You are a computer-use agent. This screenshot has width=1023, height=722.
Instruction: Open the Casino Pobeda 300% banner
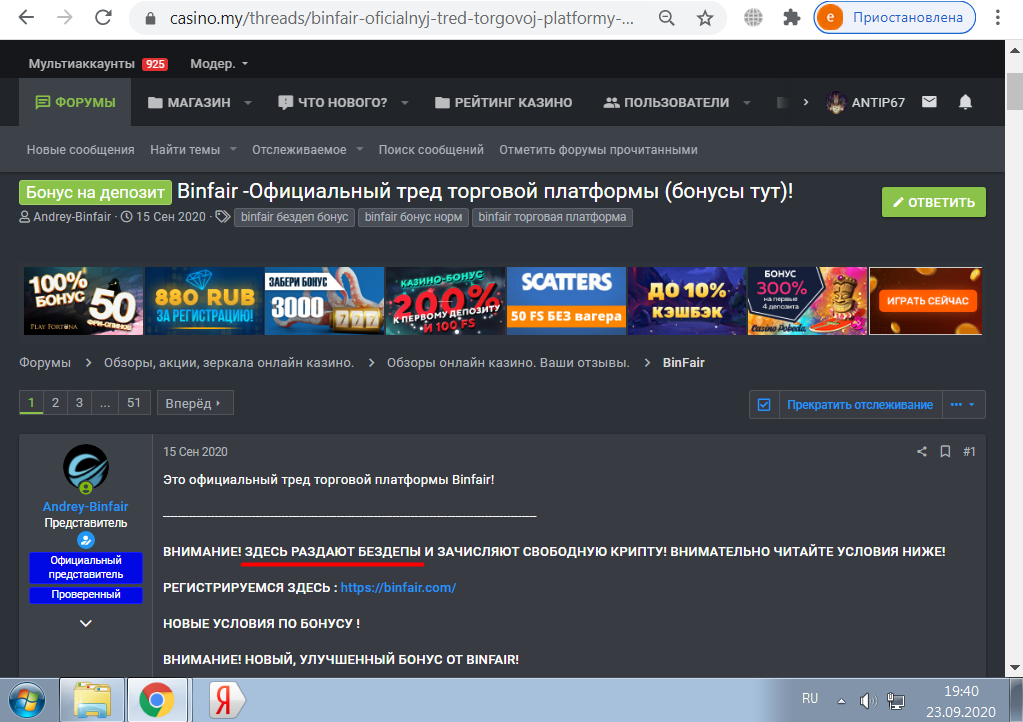point(807,301)
